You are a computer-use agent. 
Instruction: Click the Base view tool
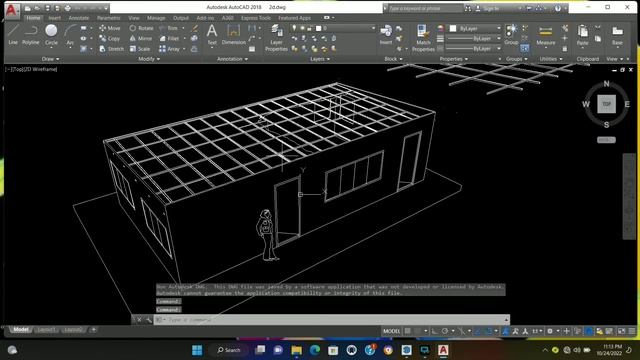[617, 35]
